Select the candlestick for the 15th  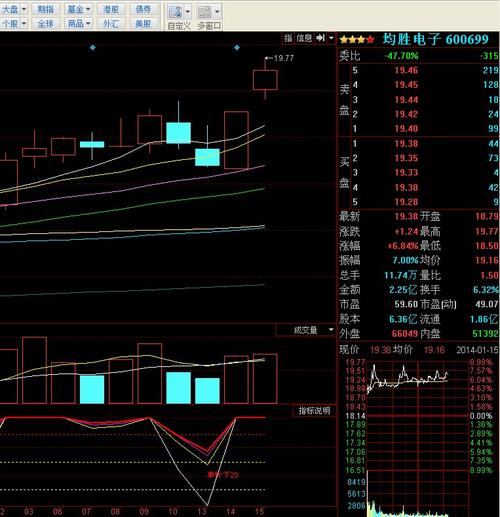(x=265, y=79)
